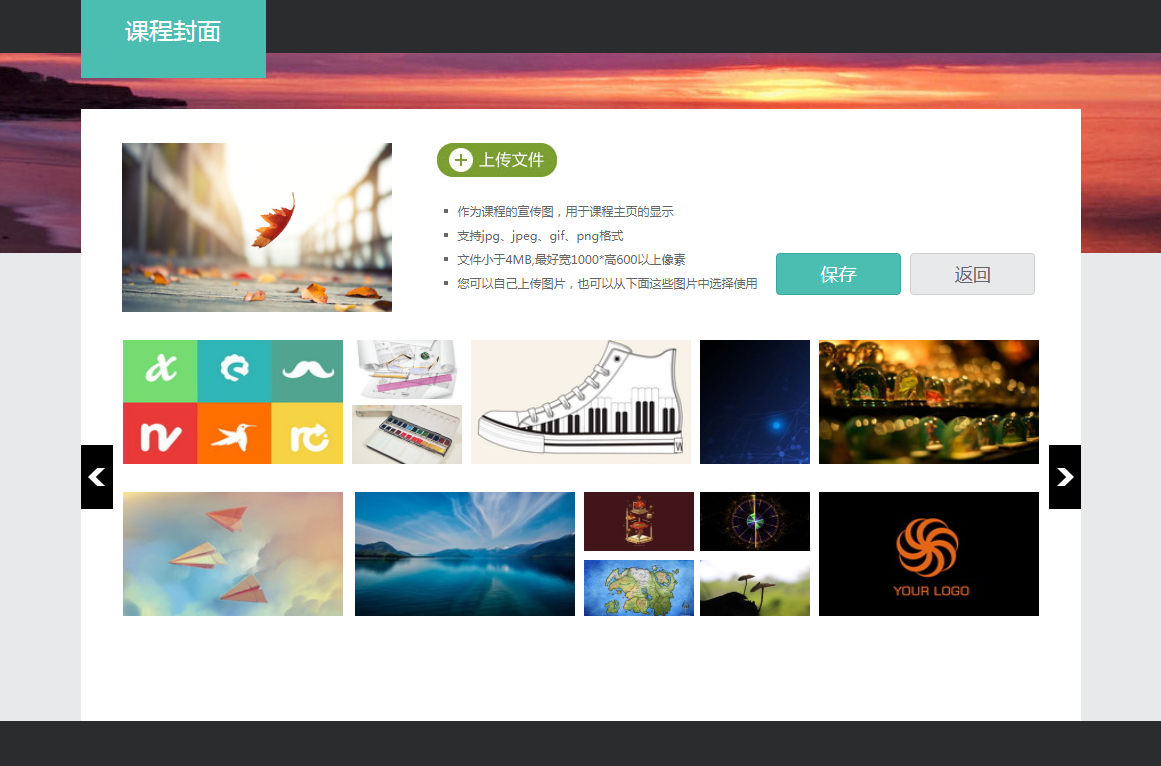Click text 您可以自己上传图片，也可以从下面这些图片中选择使用
The height and width of the screenshot is (766, 1161).
pyautogui.click(x=607, y=283)
